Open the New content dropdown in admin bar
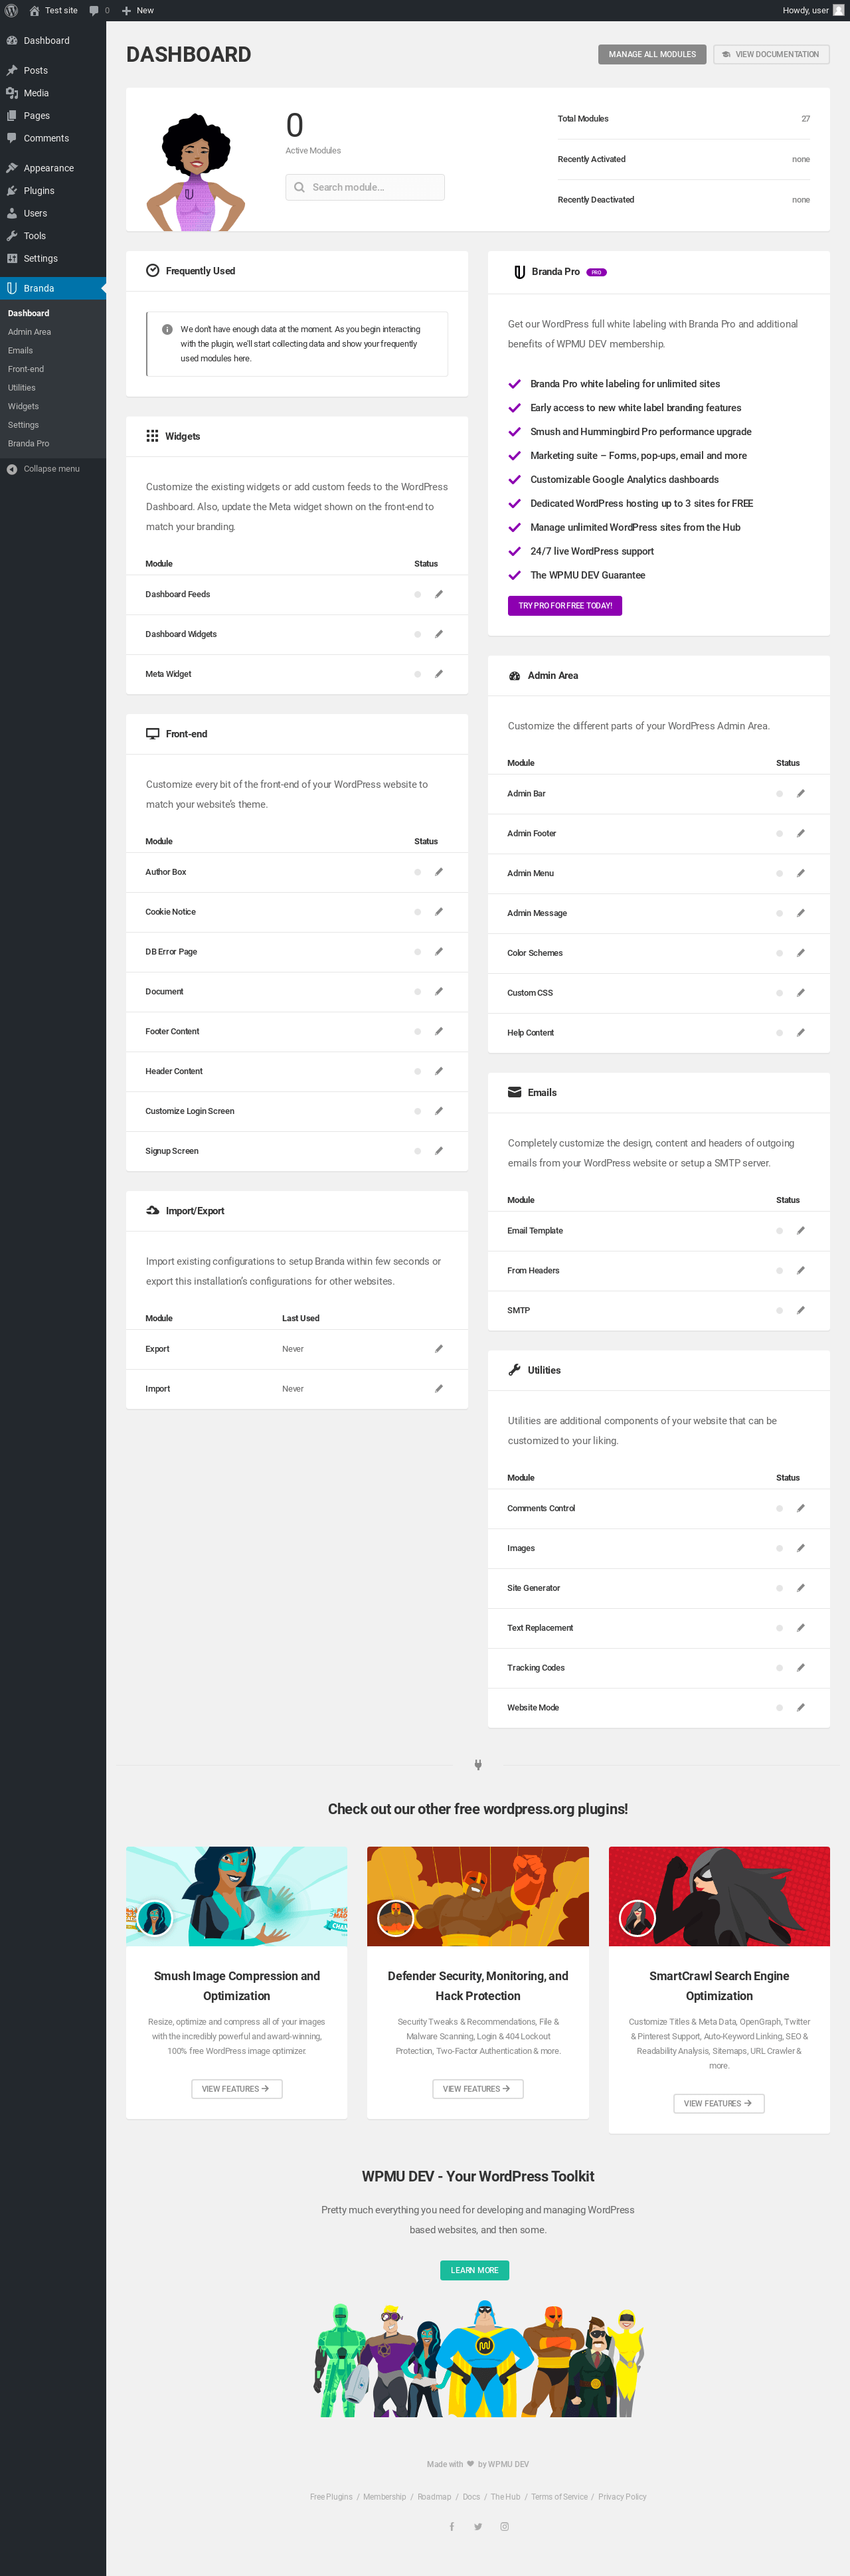The image size is (850, 2576). point(138,10)
